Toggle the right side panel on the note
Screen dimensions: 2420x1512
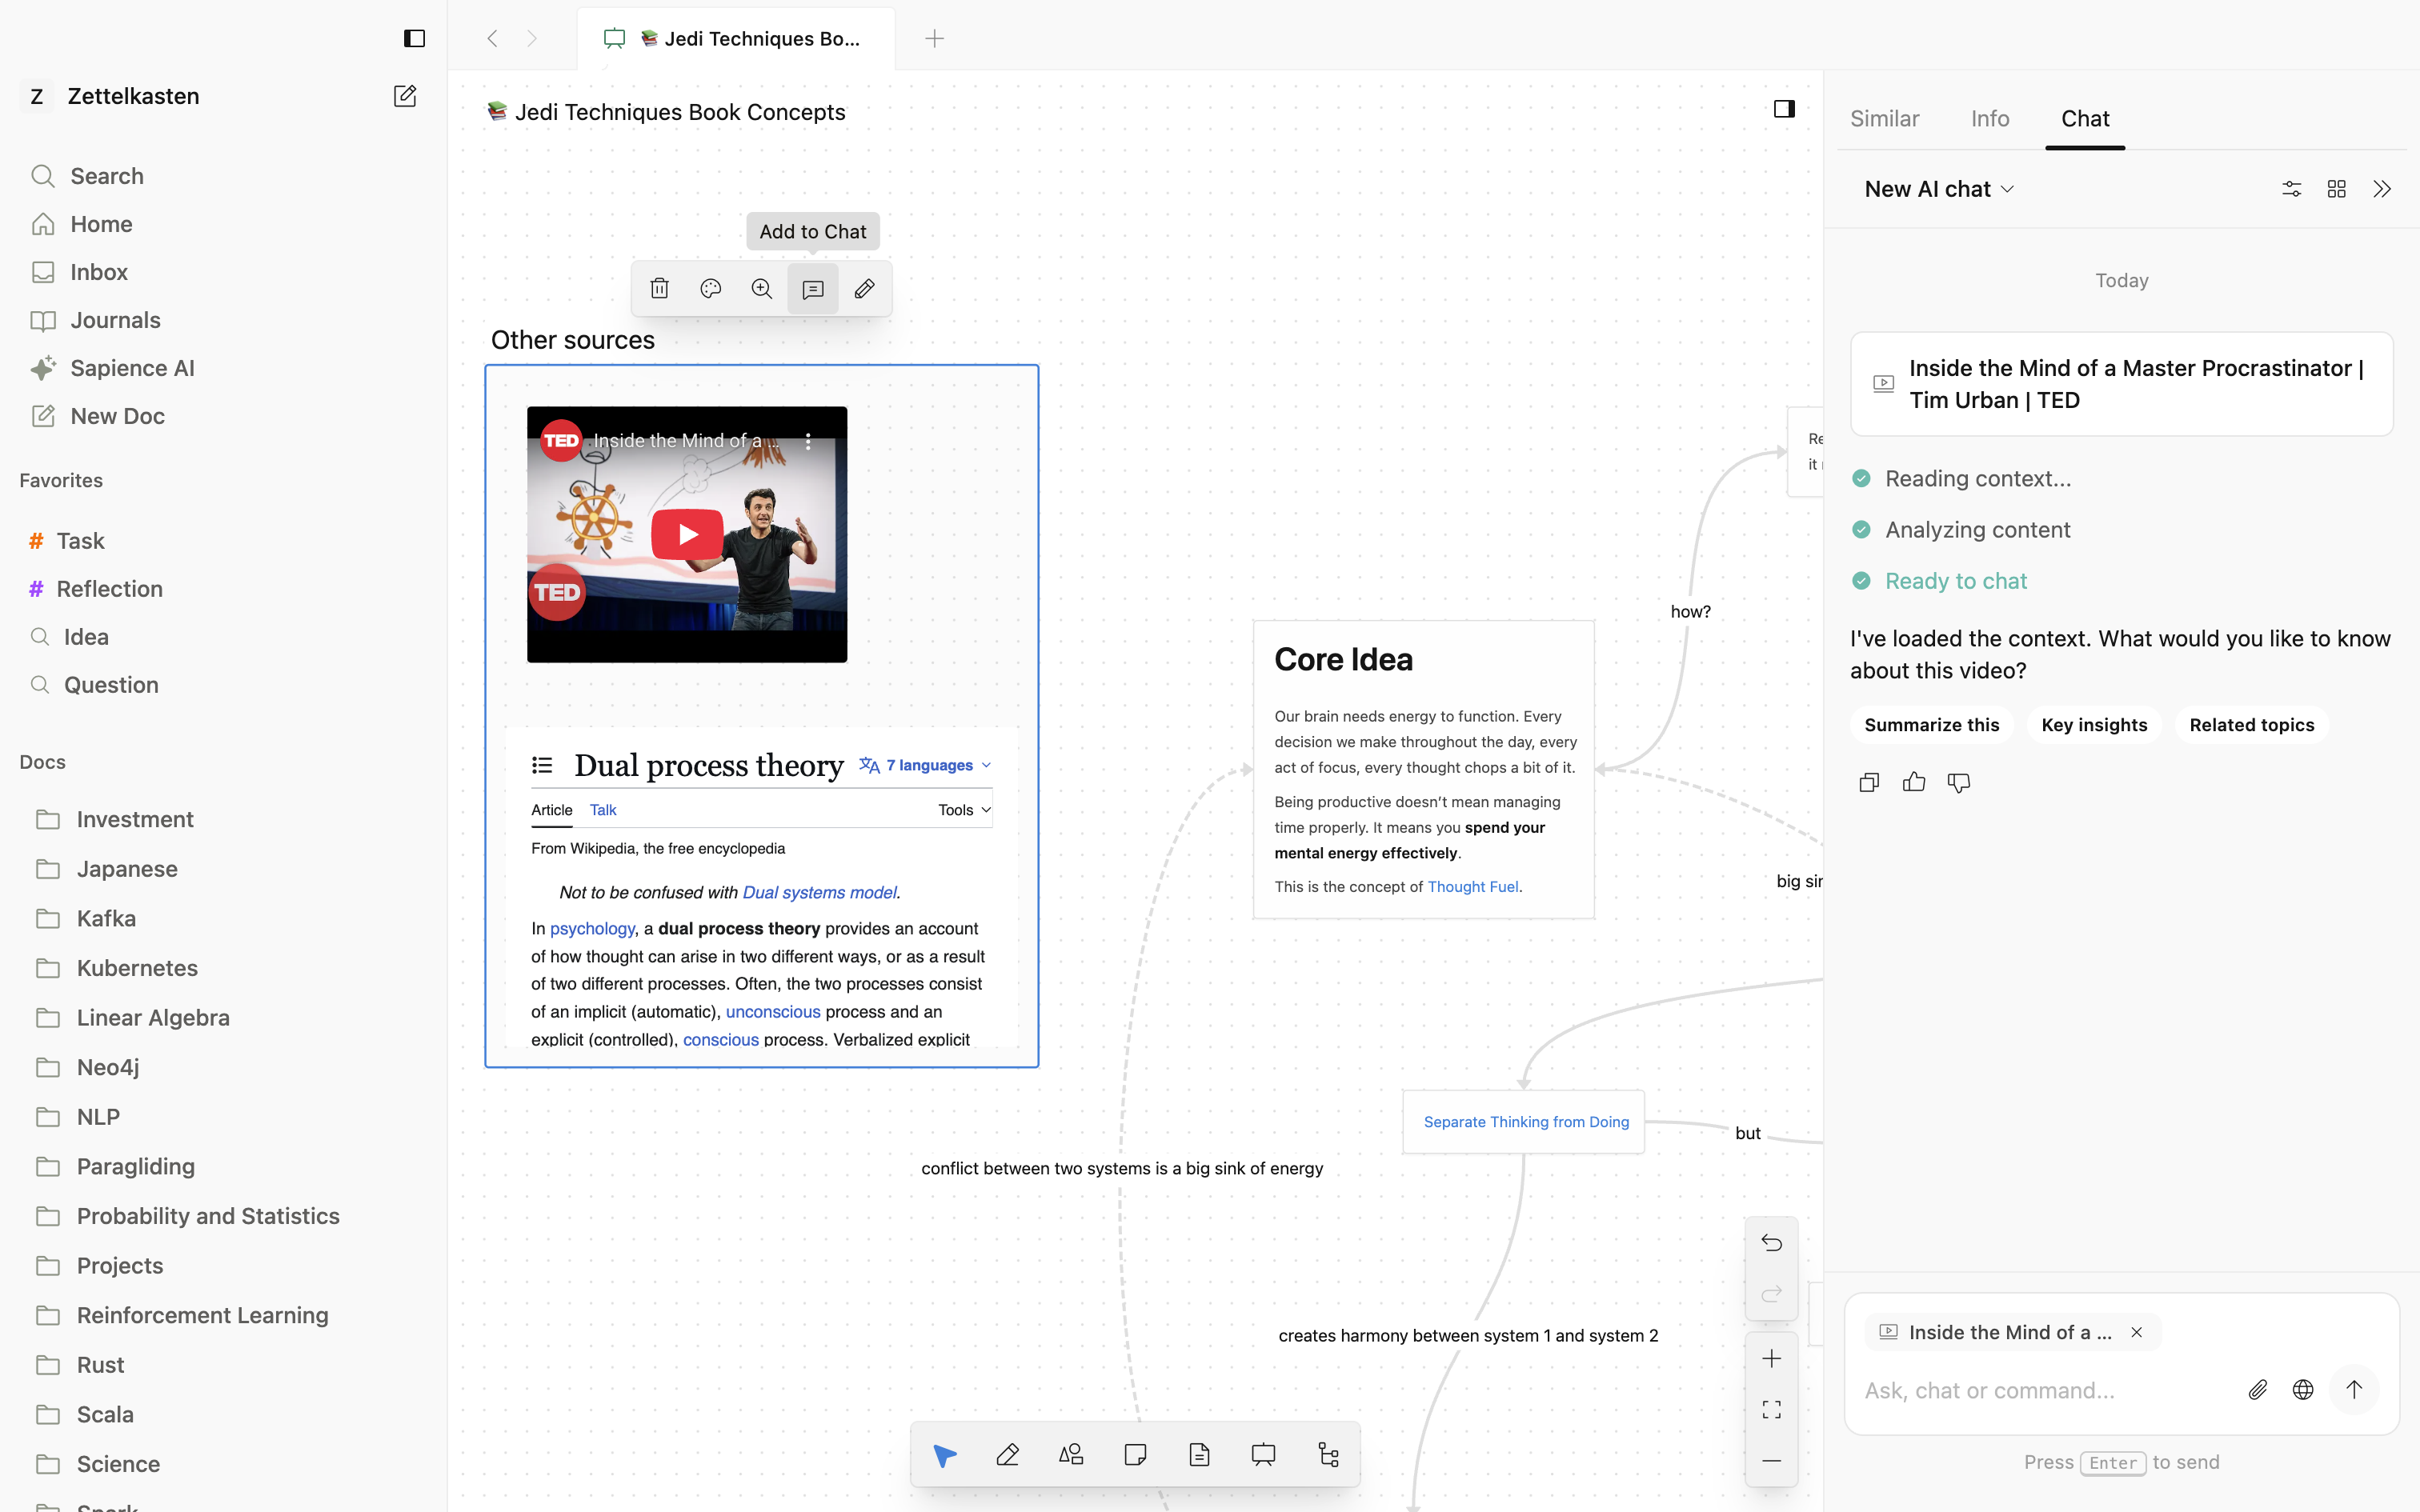point(1785,108)
